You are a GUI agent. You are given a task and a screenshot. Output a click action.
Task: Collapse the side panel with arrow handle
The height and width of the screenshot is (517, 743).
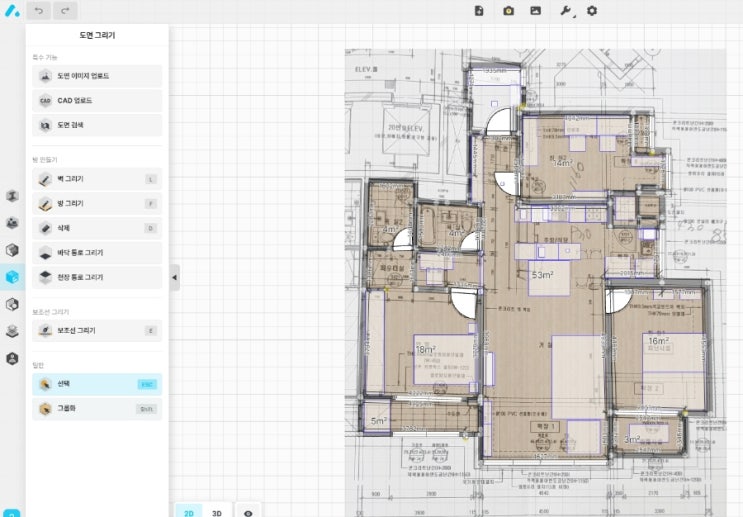point(174,277)
